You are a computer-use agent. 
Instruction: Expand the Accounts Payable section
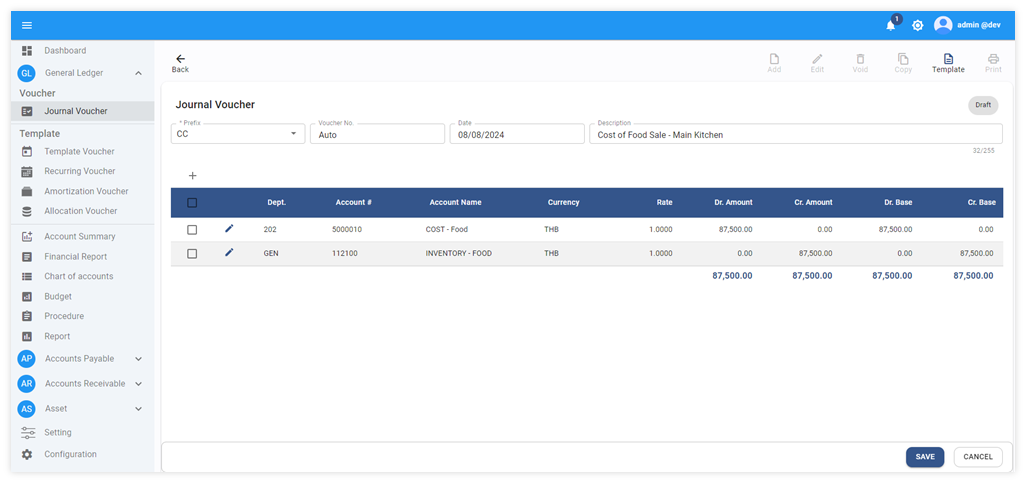[138, 359]
